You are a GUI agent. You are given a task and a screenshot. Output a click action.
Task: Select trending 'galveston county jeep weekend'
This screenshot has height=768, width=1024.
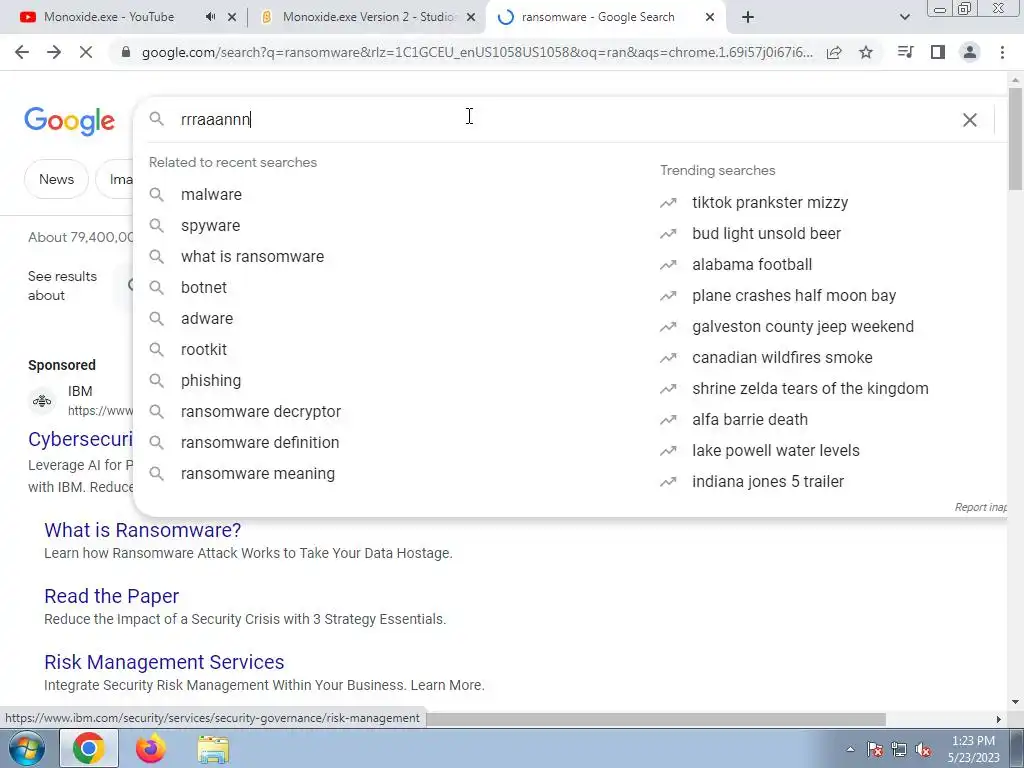pos(803,327)
